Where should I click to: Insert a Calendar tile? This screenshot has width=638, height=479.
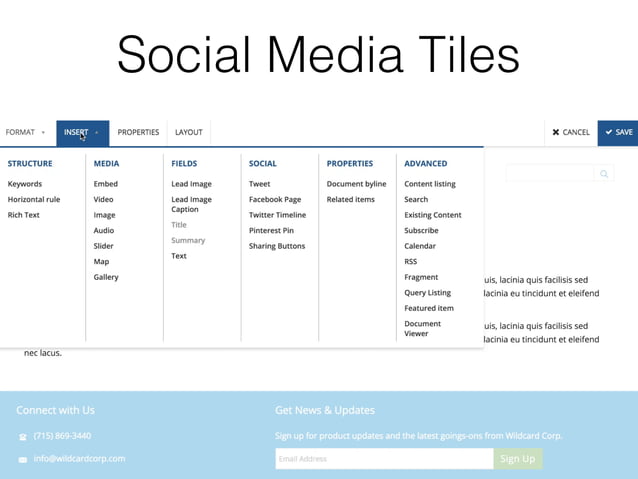[x=420, y=246]
